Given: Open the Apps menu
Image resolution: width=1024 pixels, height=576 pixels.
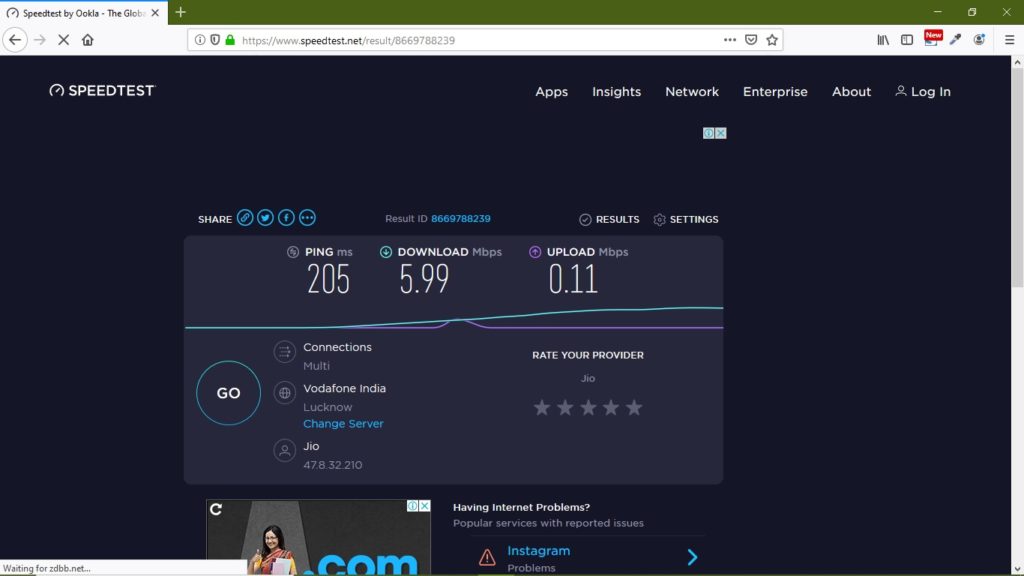Looking at the screenshot, I should 551,92.
